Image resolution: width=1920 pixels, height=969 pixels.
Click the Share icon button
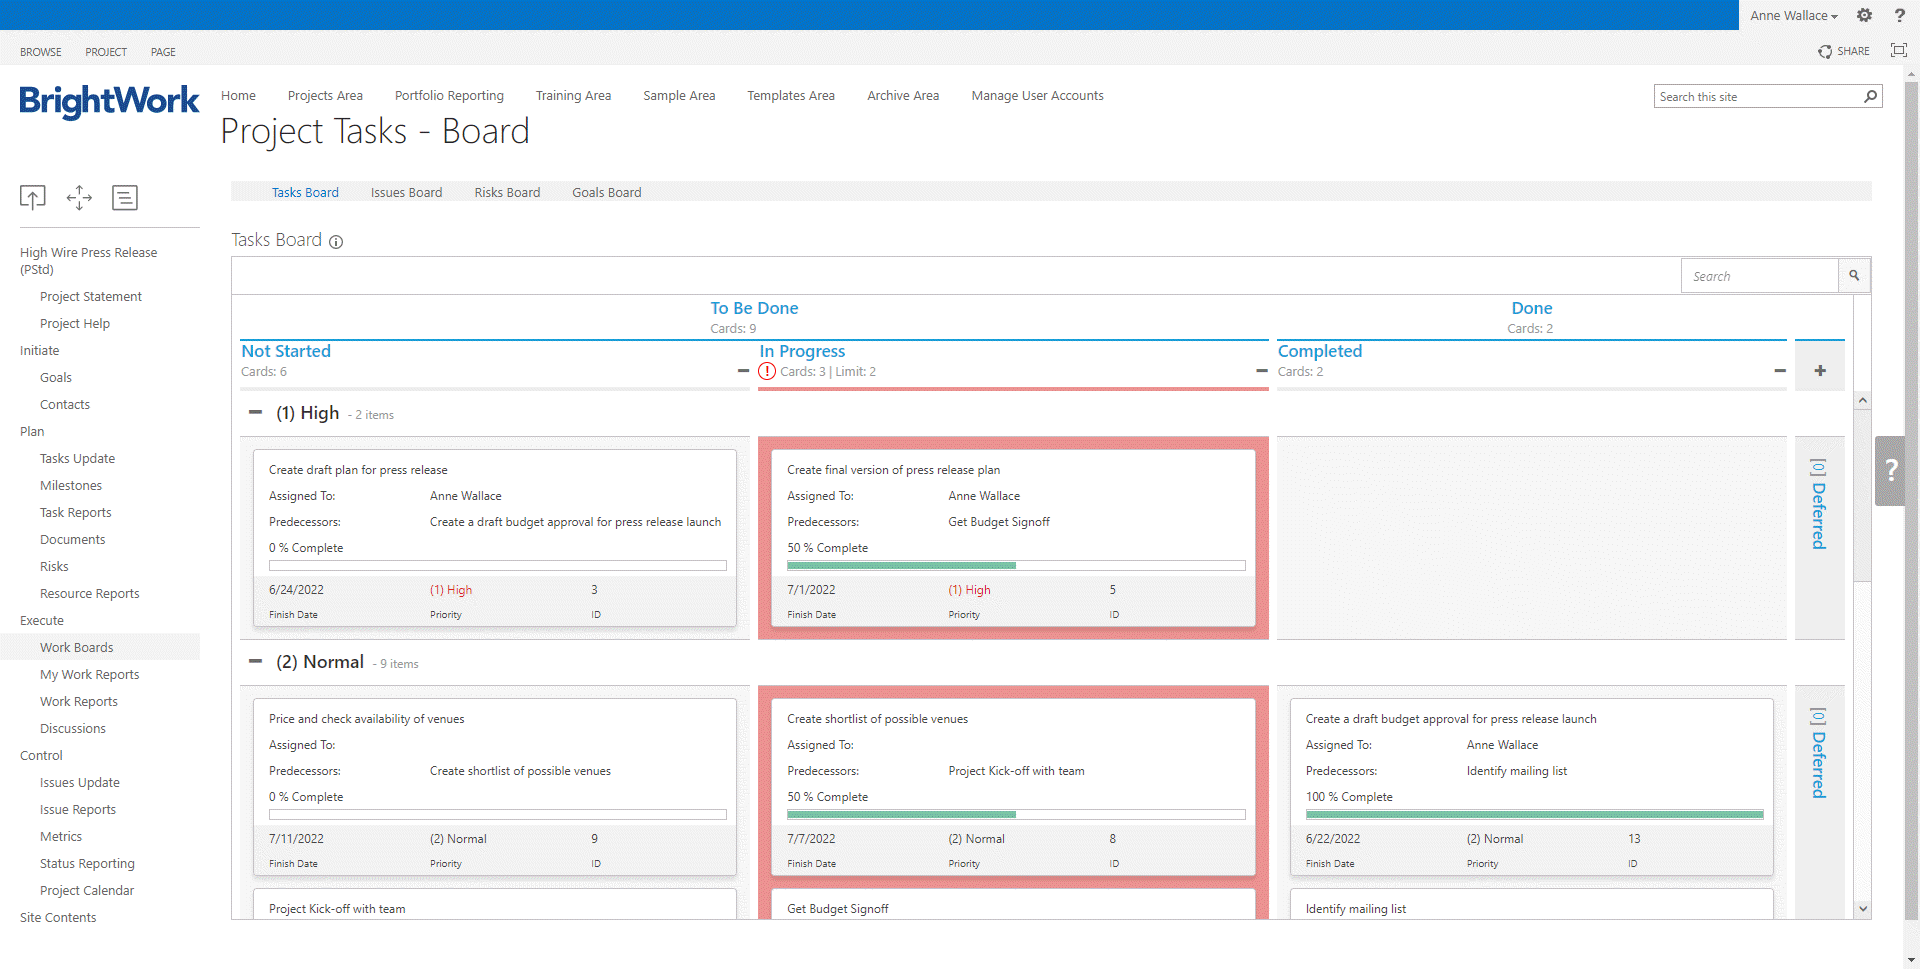pos(1843,51)
